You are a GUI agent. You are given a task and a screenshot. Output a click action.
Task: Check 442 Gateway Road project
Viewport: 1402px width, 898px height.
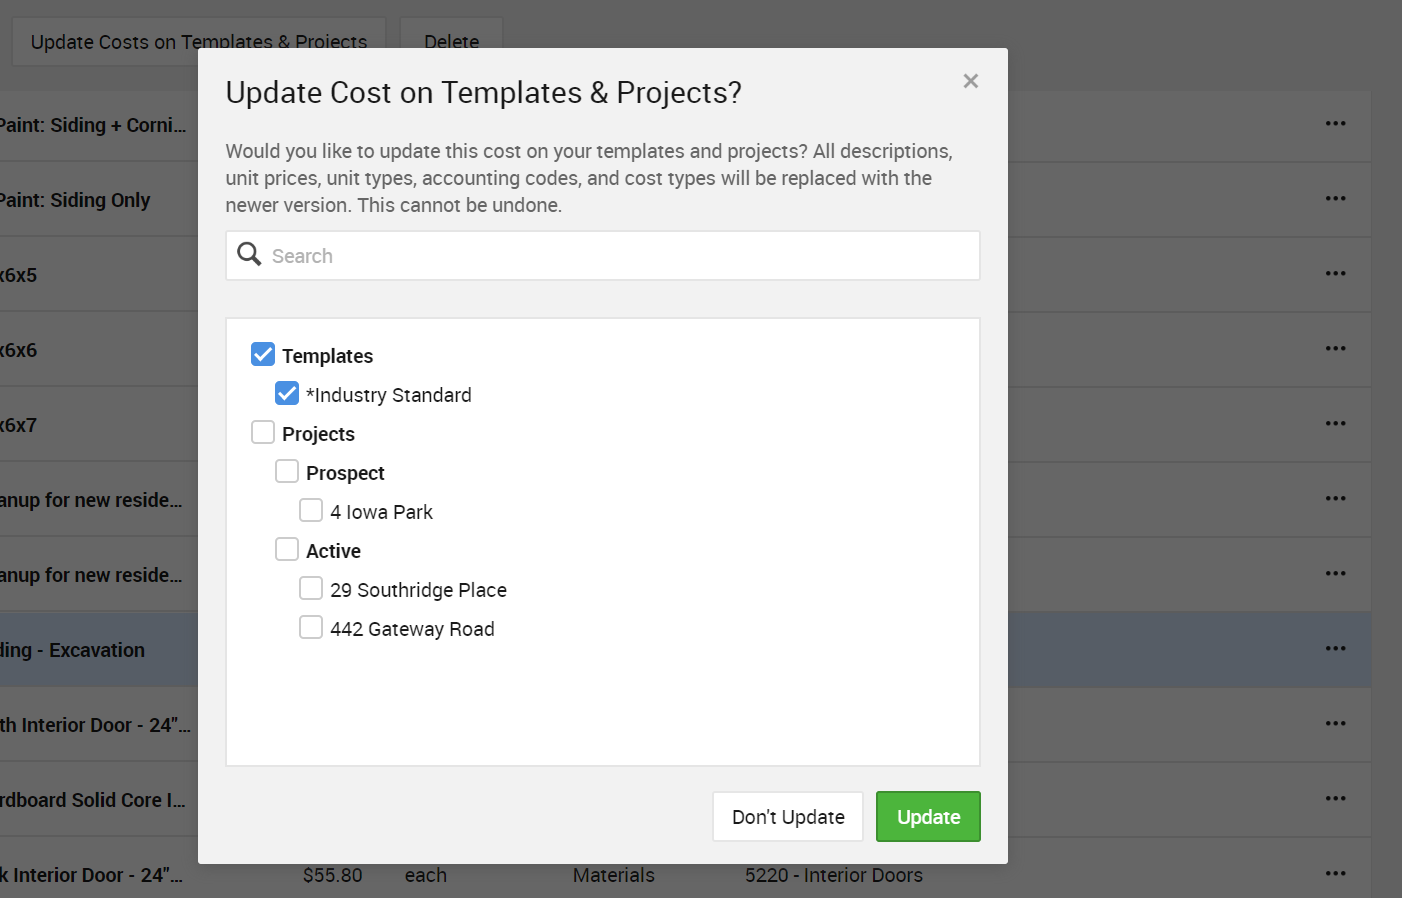tap(311, 628)
